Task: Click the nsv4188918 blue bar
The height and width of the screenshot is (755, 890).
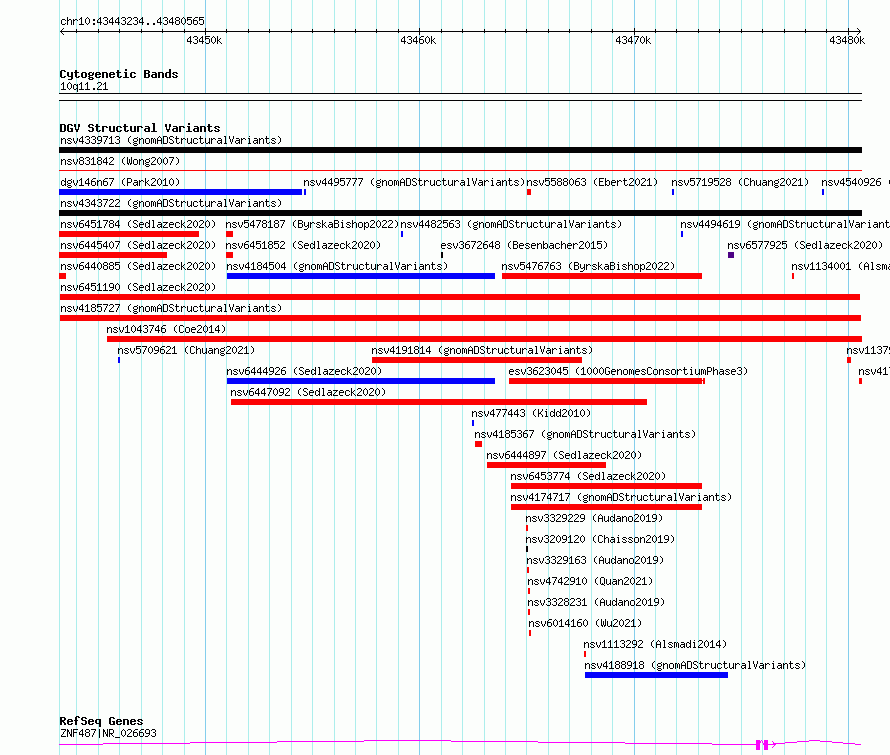Action: [656, 675]
